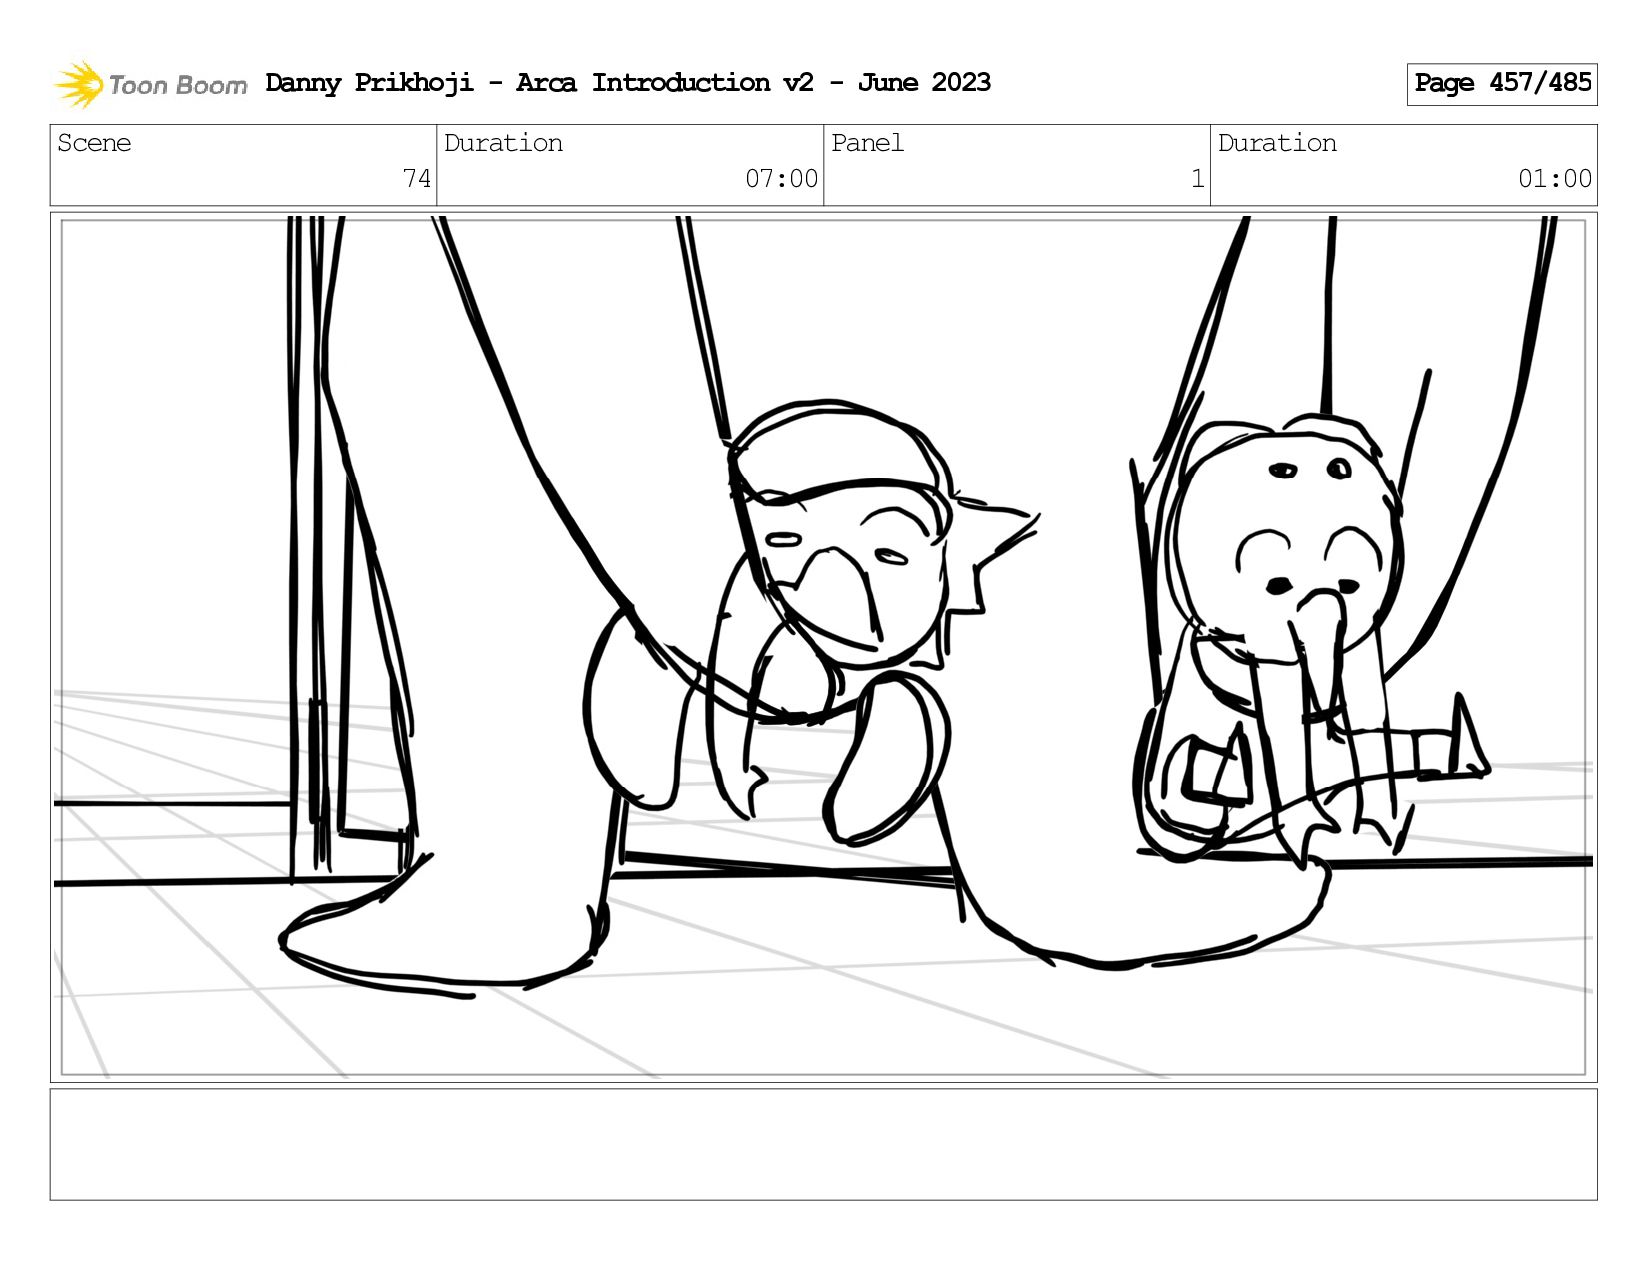The width and height of the screenshot is (1650, 1275).
Task: Click the Toon Boom logo
Action: pos(150,84)
